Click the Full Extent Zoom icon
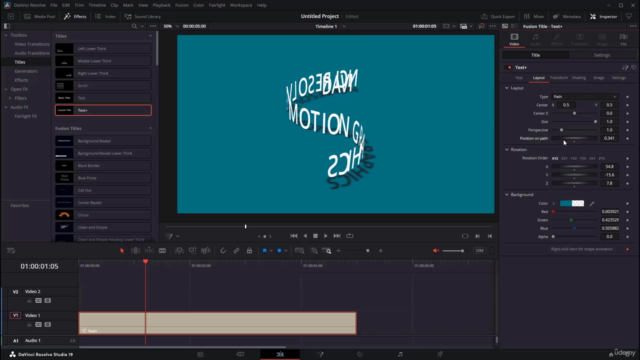 coord(299,251)
